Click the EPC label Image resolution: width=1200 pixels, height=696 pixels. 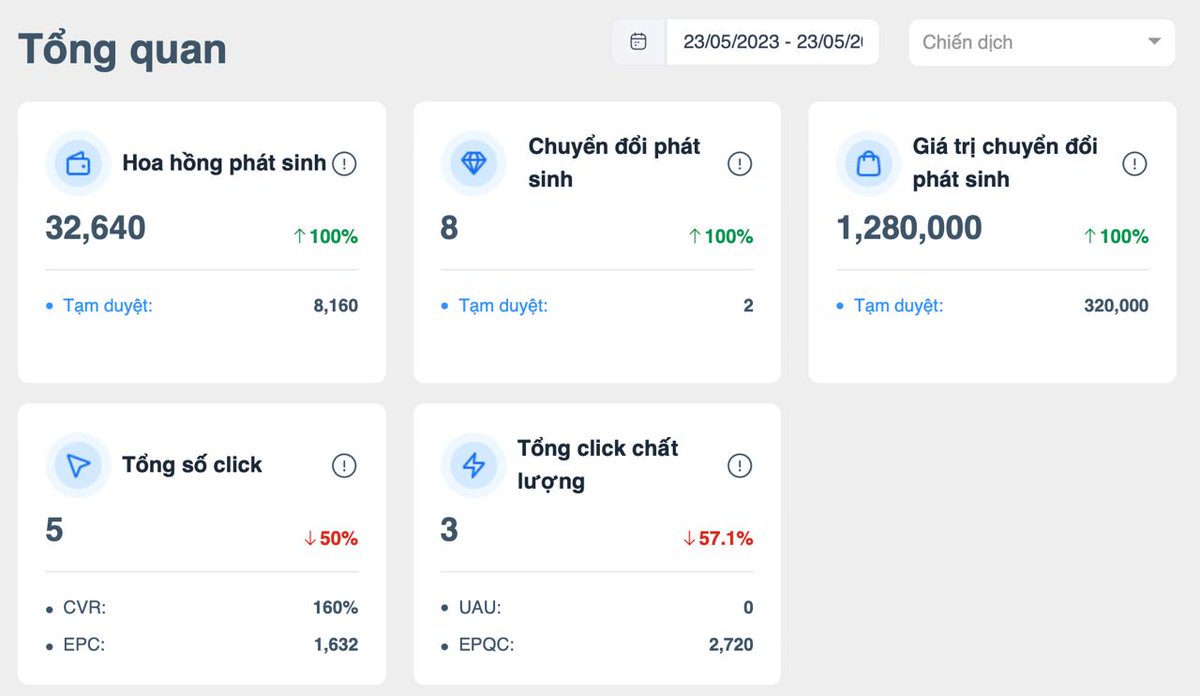pyautogui.click(x=84, y=645)
